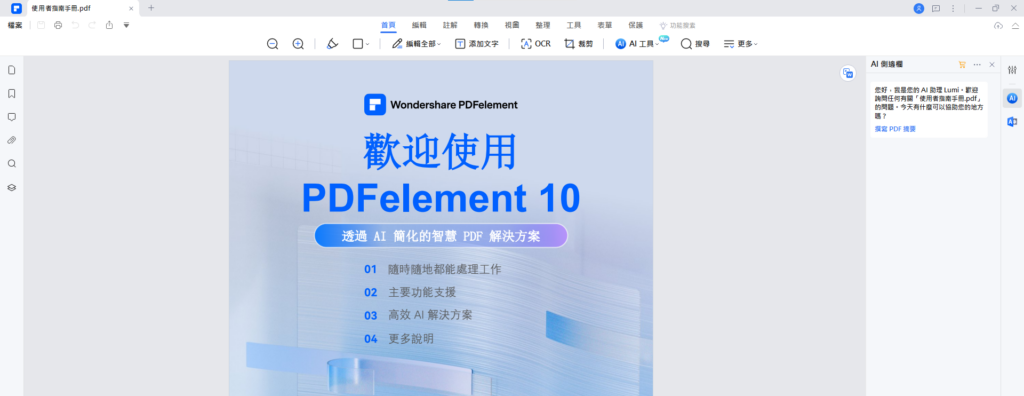Click the user account avatar icon
1024x396 pixels.
(x=919, y=8)
